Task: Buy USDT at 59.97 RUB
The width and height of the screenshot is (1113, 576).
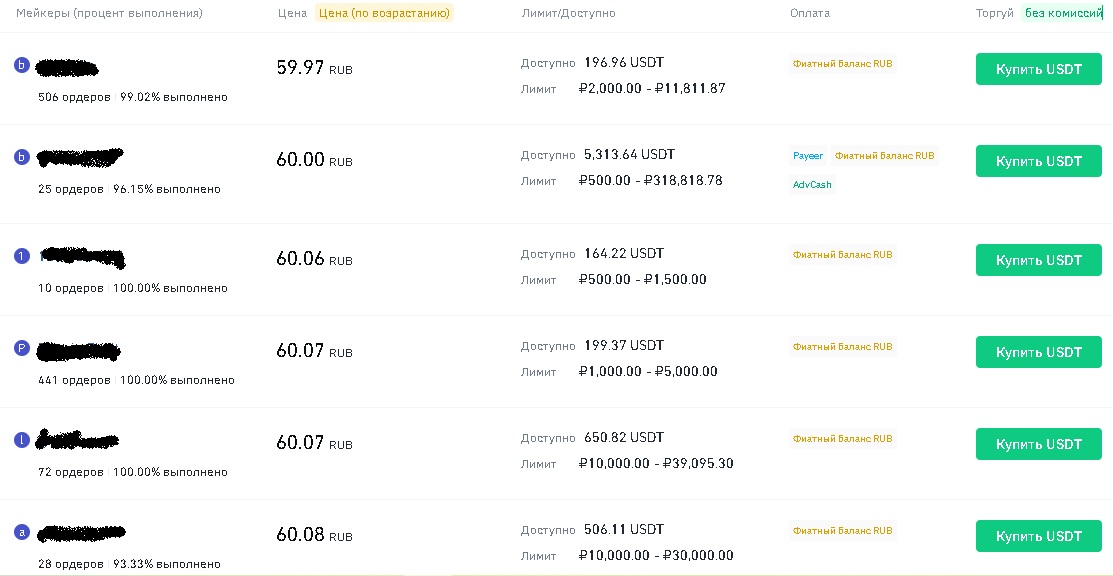Action: [x=1038, y=70]
